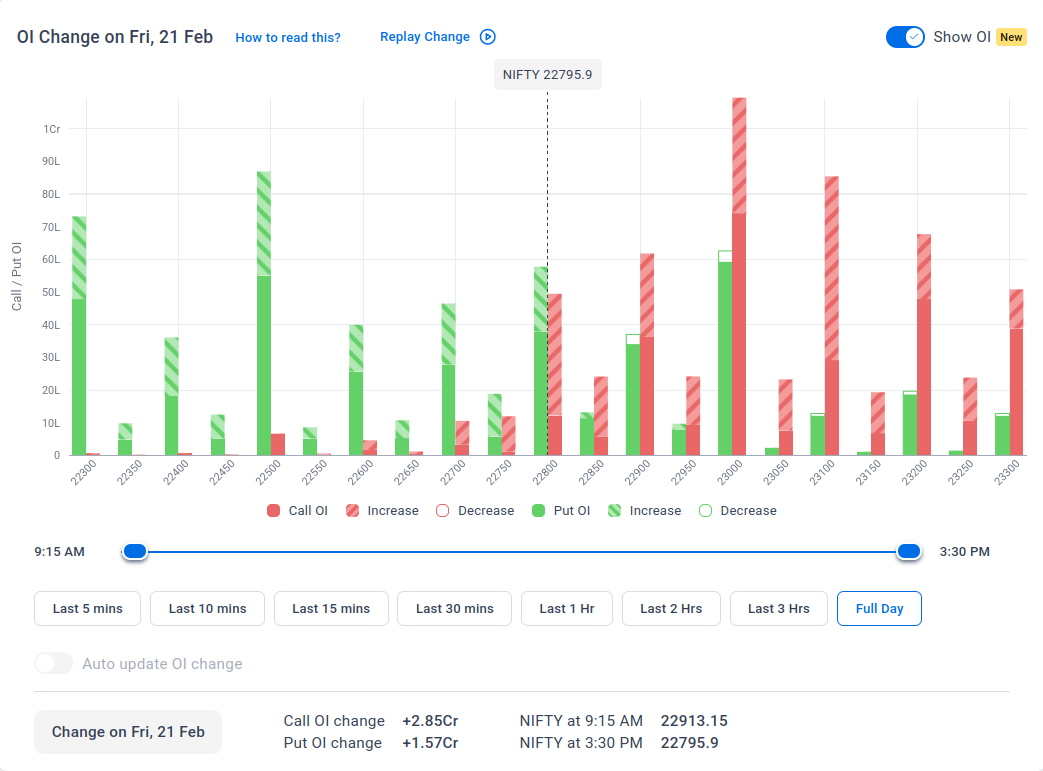The height and width of the screenshot is (771, 1043).
Task: Click the red call bar at 23200
Action: 924,345
